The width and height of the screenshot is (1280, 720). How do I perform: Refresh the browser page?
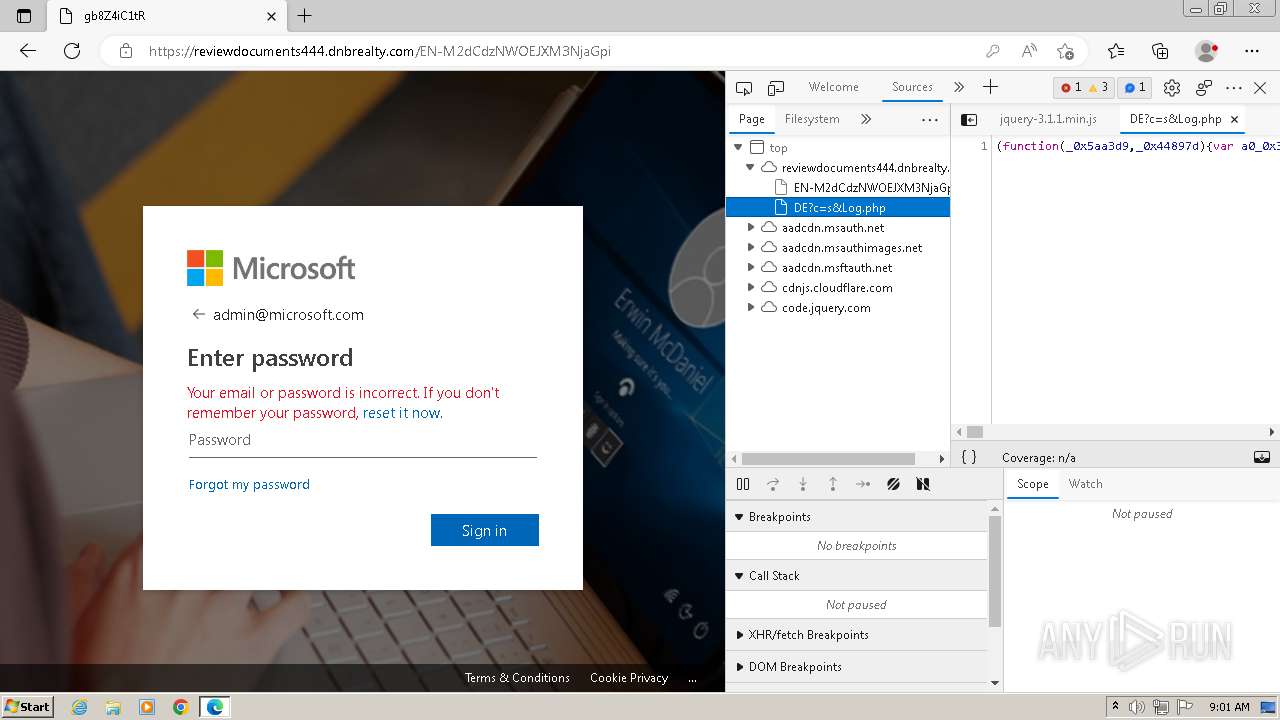pos(72,51)
